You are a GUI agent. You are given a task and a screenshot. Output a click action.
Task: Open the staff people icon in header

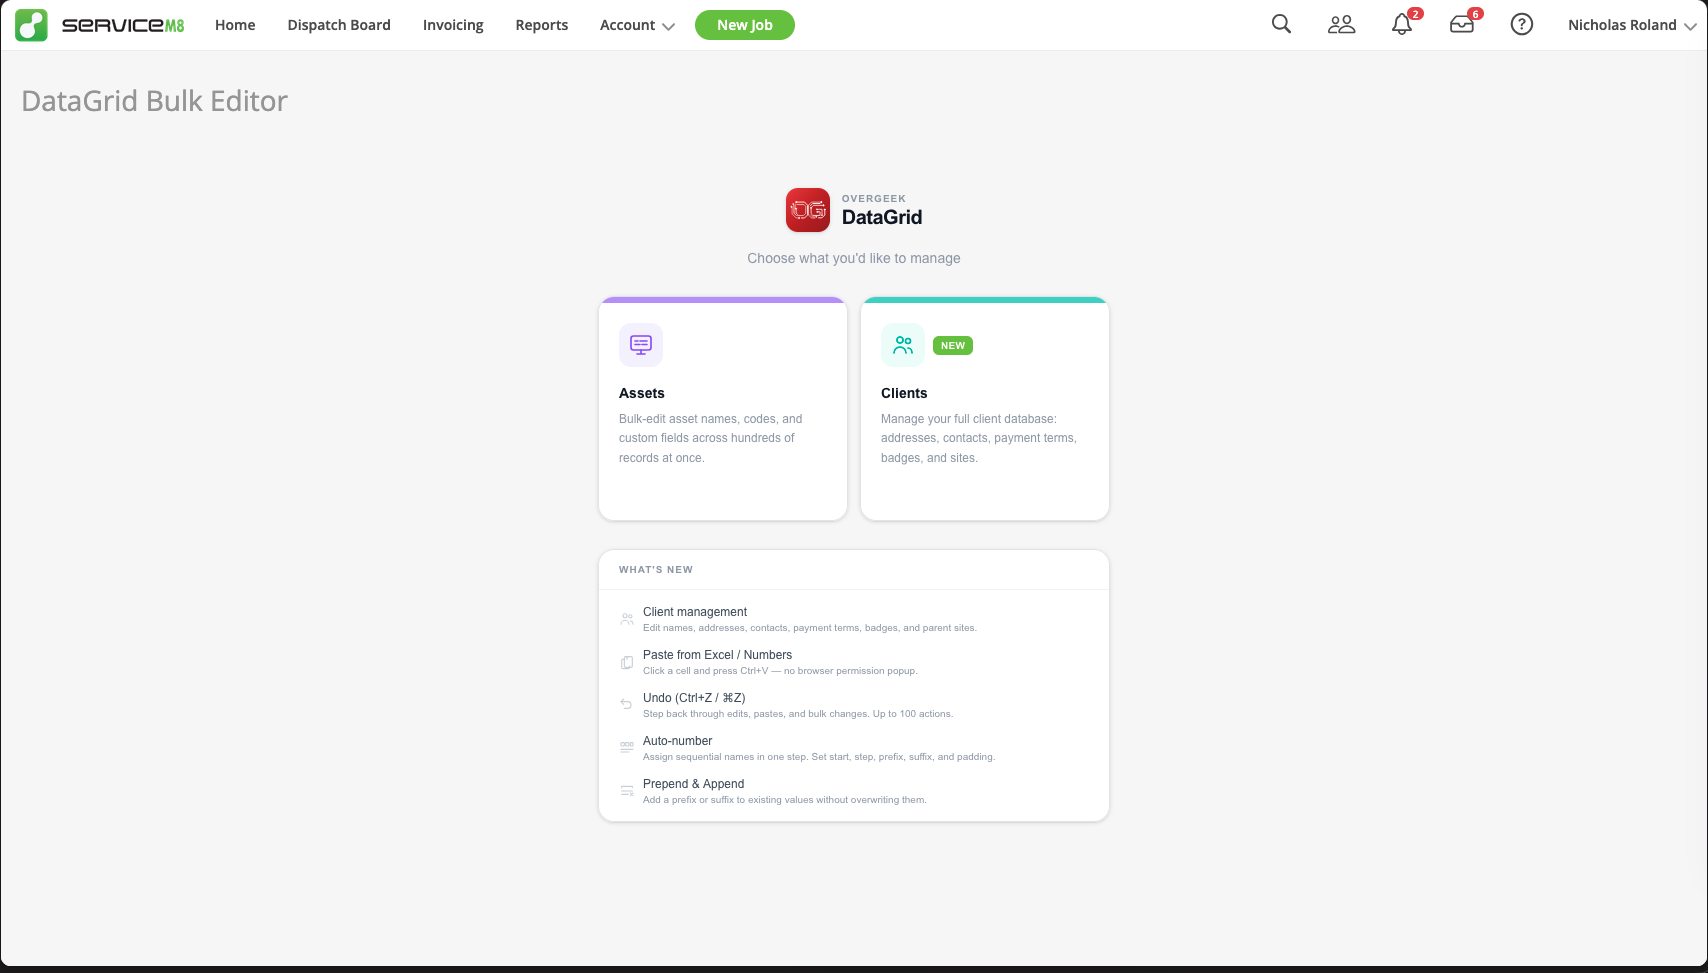click(x=1341, y=25)
